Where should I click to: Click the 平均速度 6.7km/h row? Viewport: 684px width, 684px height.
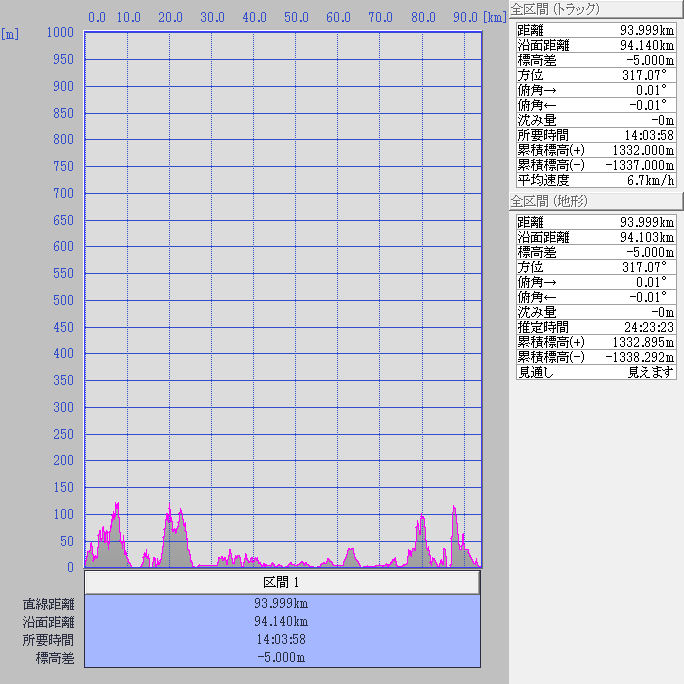(596, 181)
